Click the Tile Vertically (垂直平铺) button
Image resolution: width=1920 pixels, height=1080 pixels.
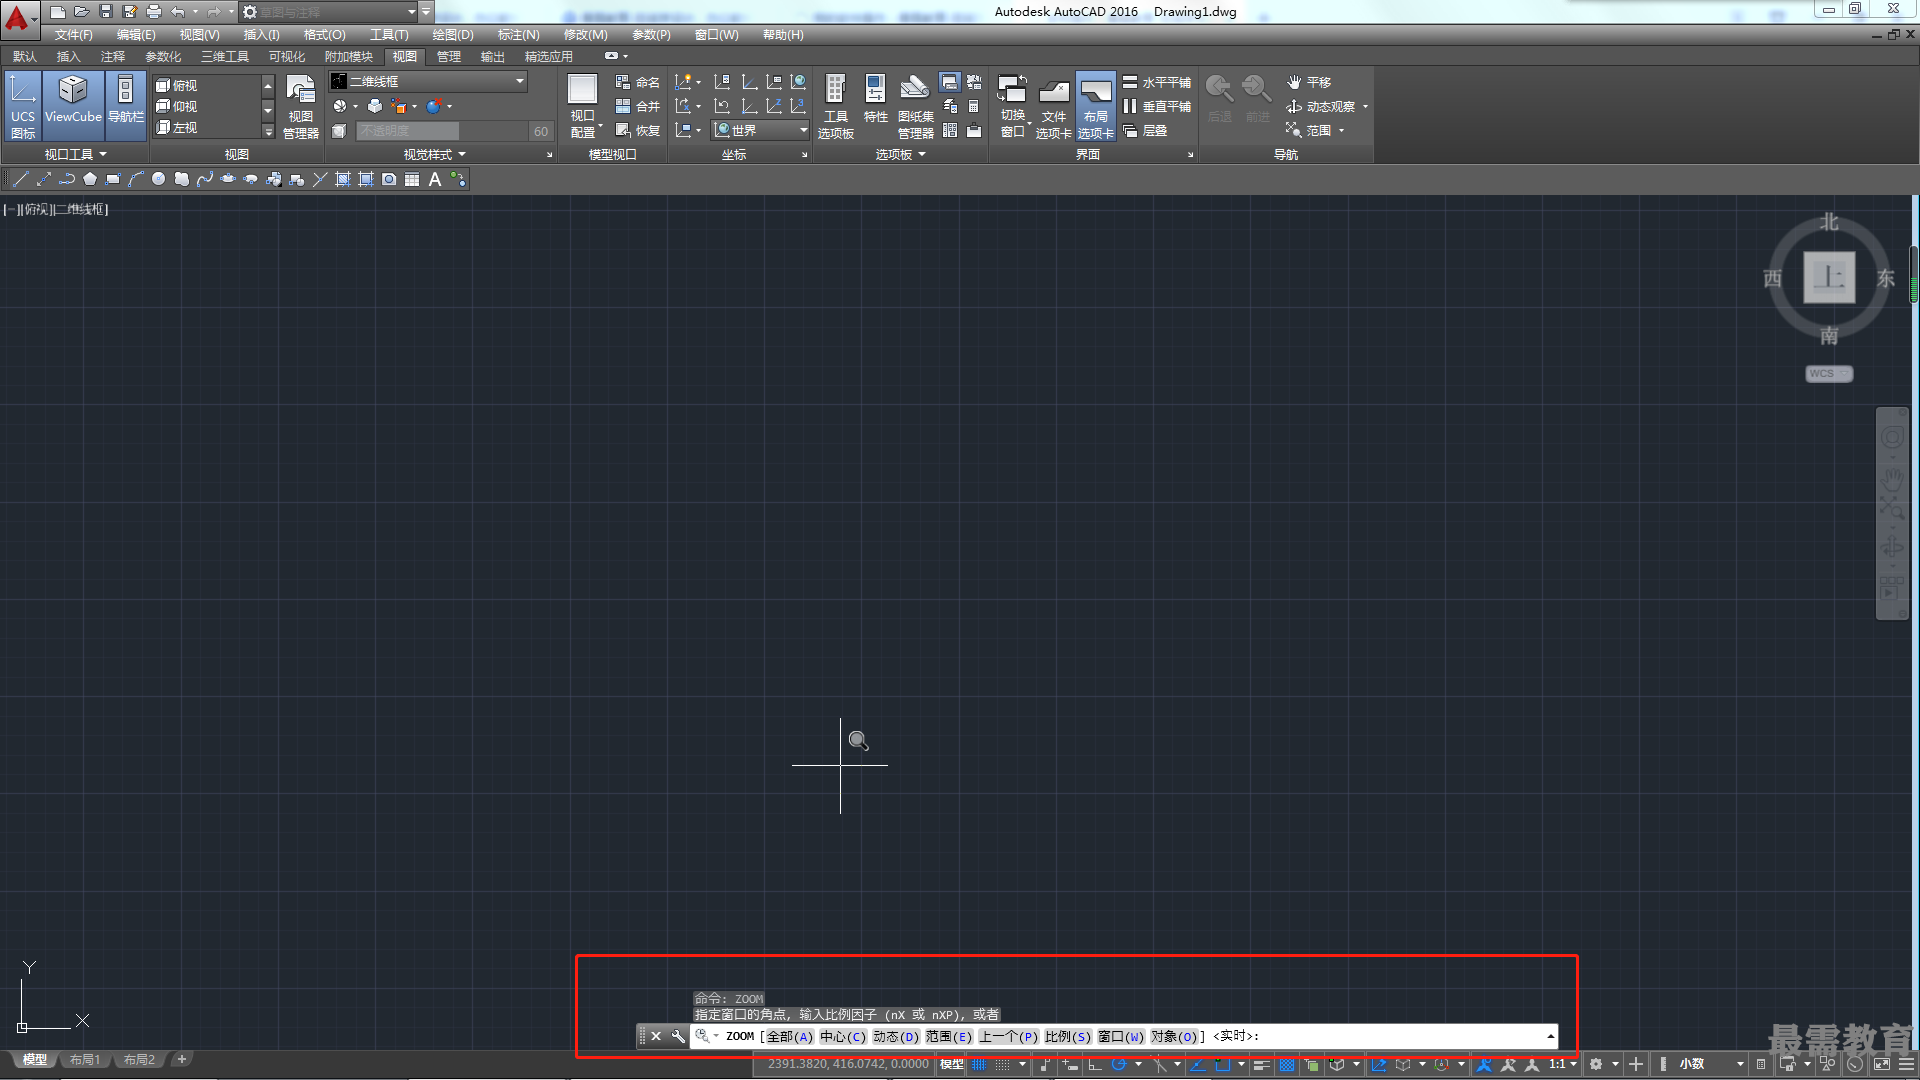tap(1156, 106)
